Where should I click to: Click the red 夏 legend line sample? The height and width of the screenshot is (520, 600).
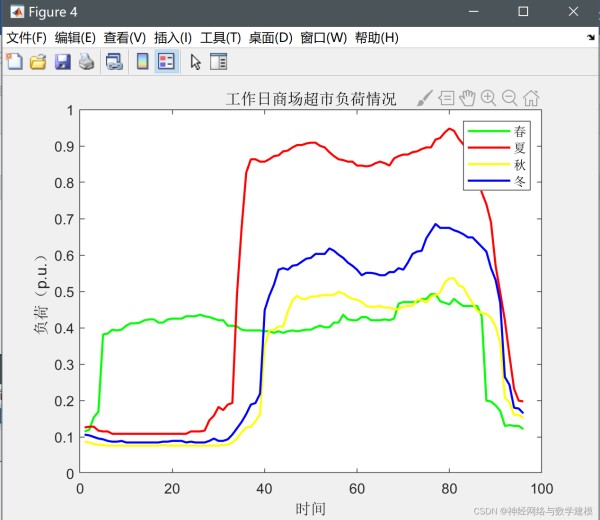489,148
